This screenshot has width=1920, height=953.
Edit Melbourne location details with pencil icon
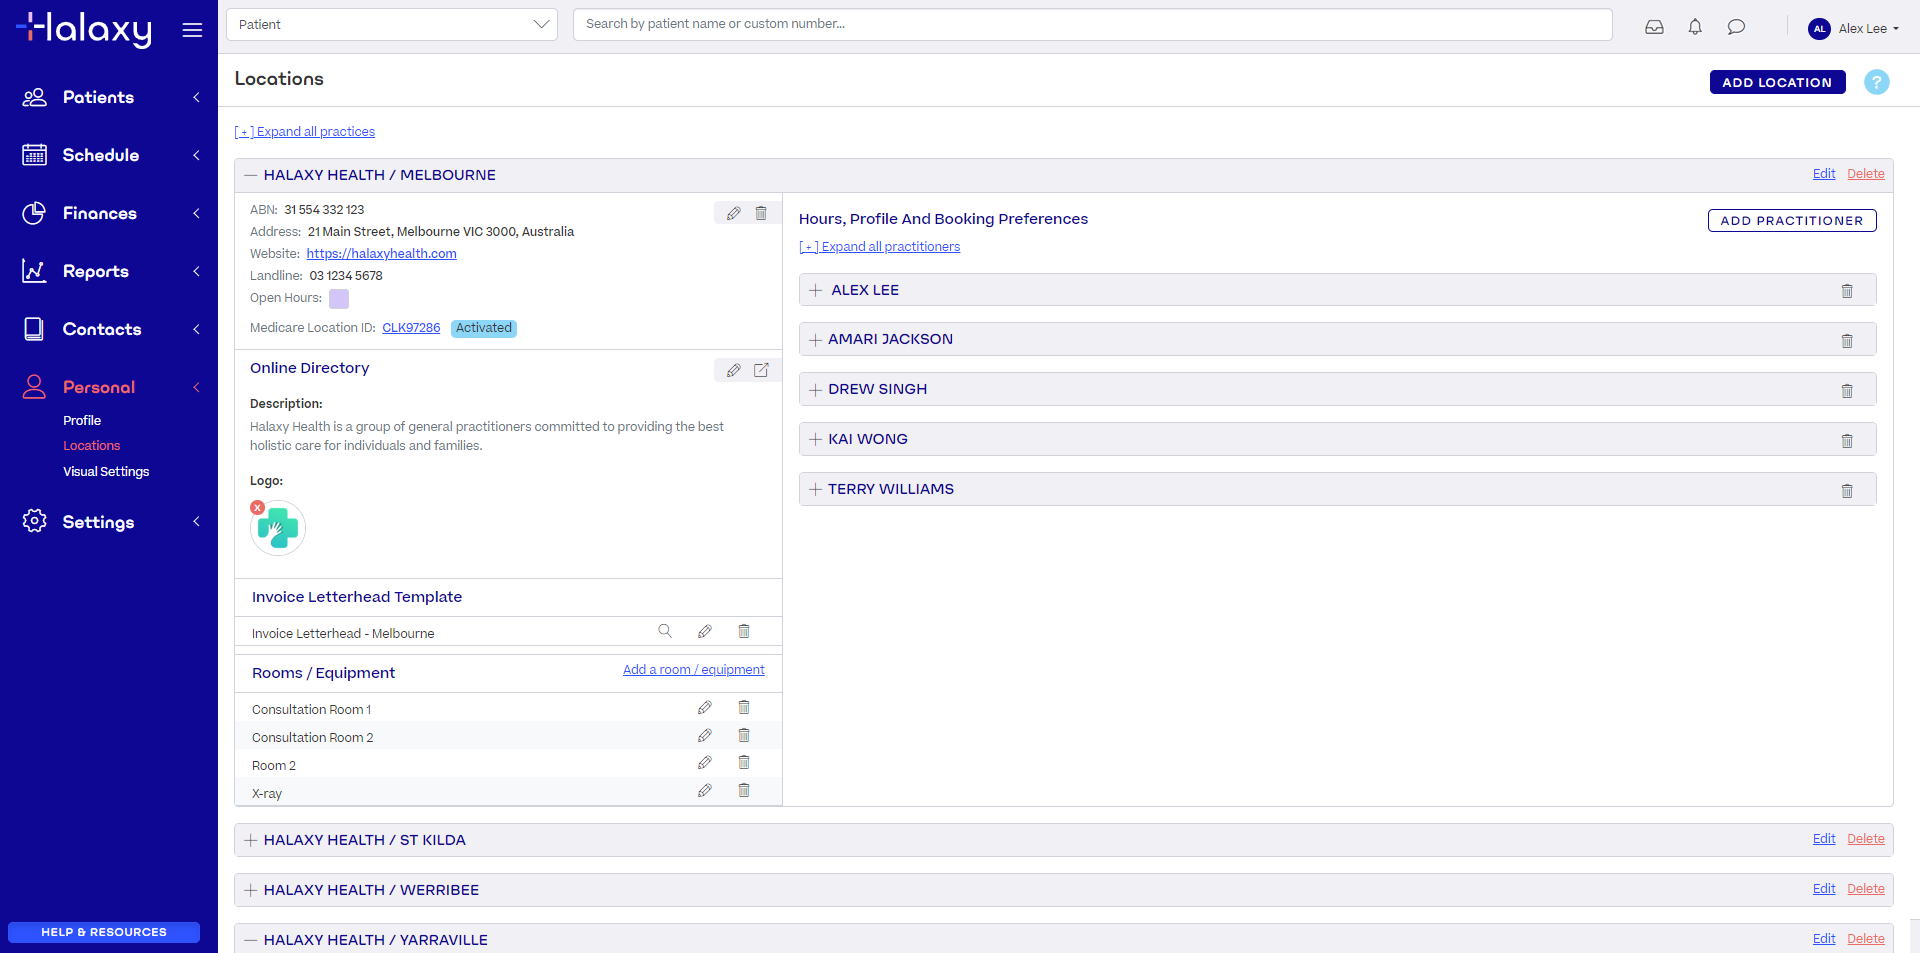[733, 213]
